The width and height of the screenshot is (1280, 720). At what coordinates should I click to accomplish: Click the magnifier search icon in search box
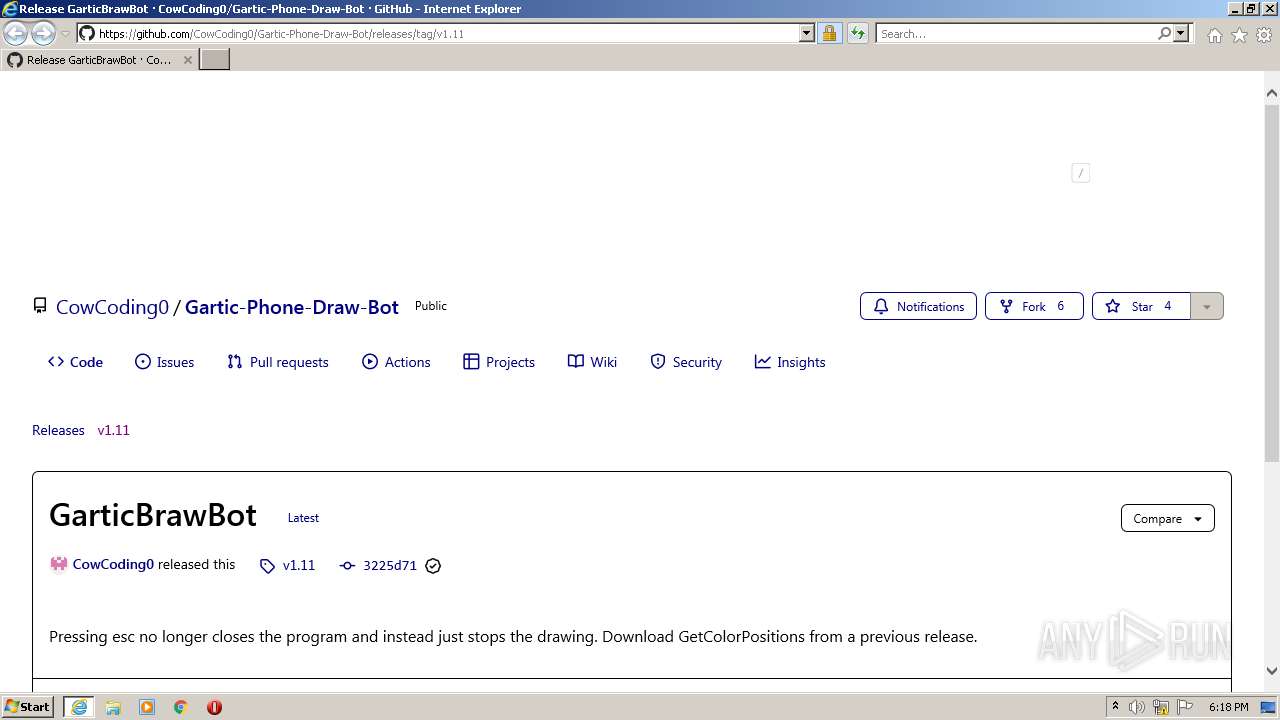point(1164,33)
